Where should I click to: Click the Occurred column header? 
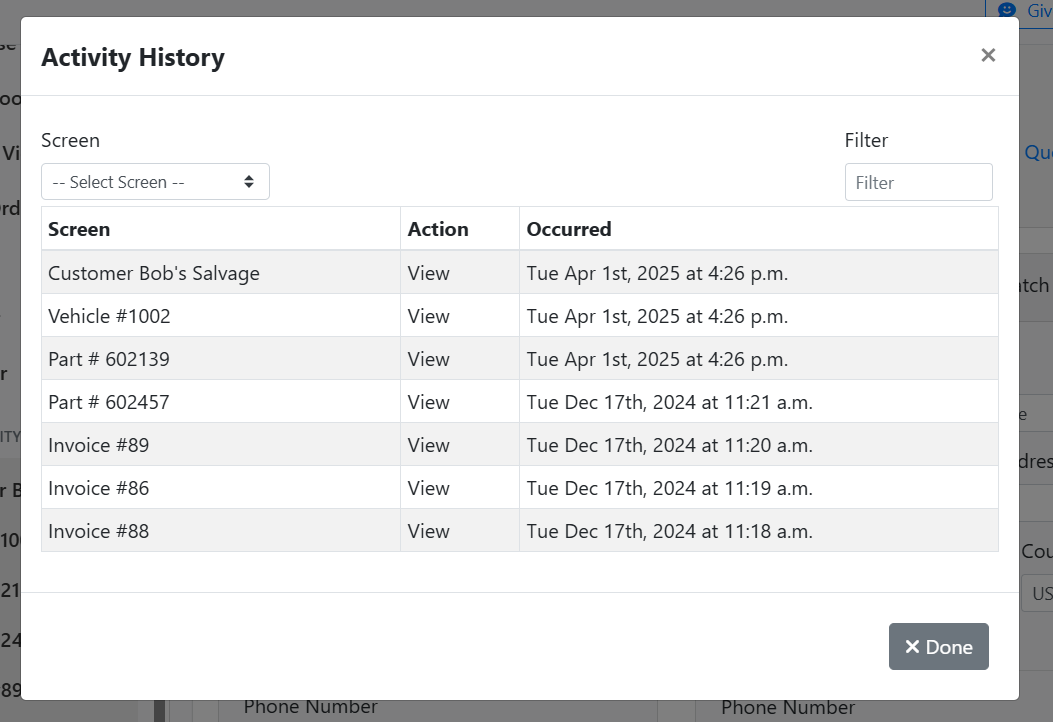coord(569,229)
